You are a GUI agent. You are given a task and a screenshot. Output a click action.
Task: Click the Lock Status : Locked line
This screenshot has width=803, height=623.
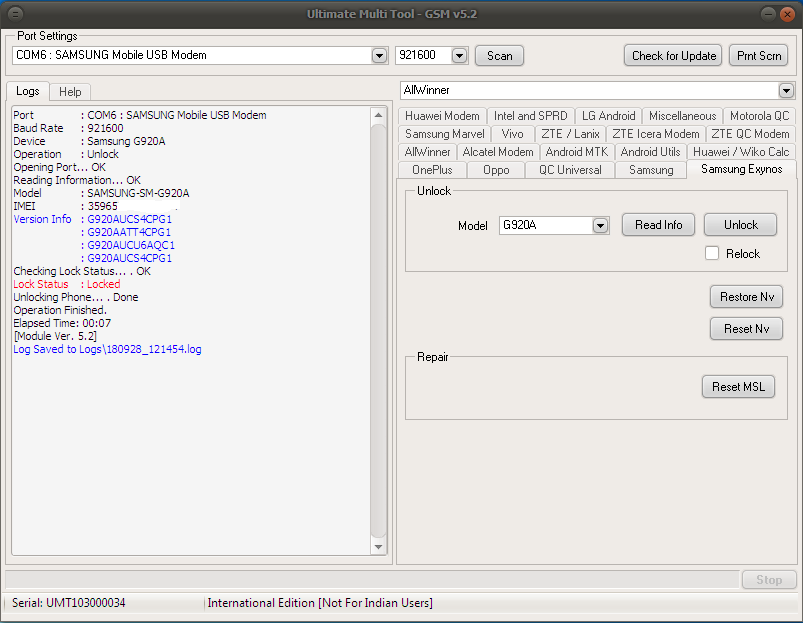(67, 284)
